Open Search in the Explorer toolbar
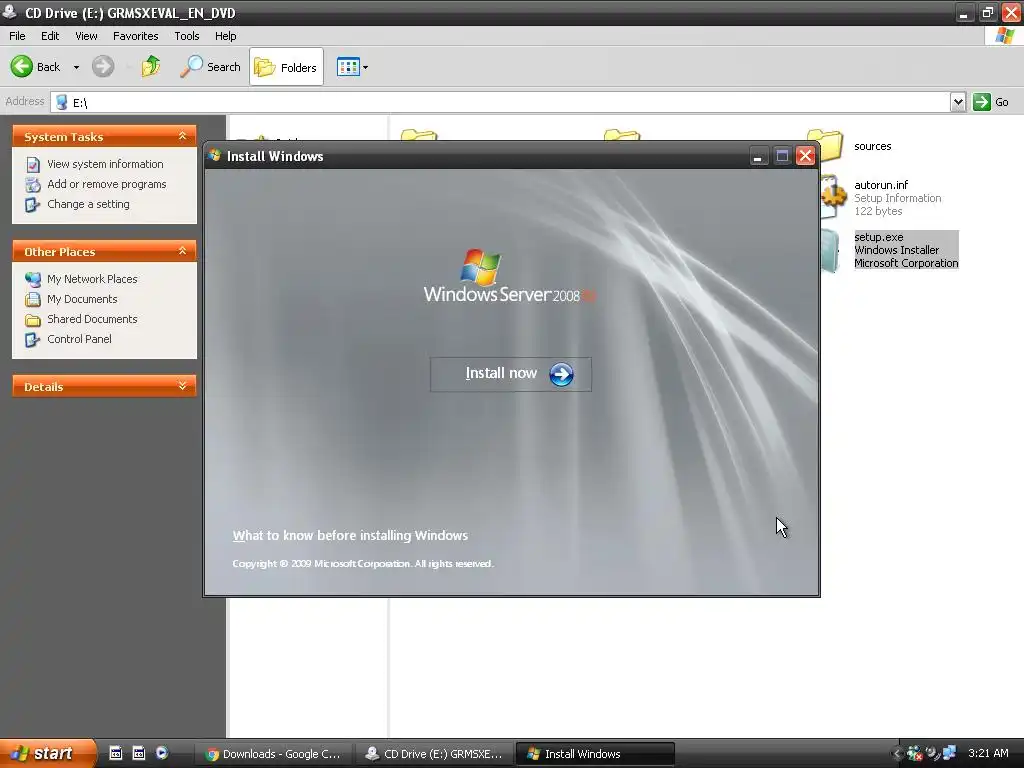The image size is (1024, 768). tap(210, 67)
